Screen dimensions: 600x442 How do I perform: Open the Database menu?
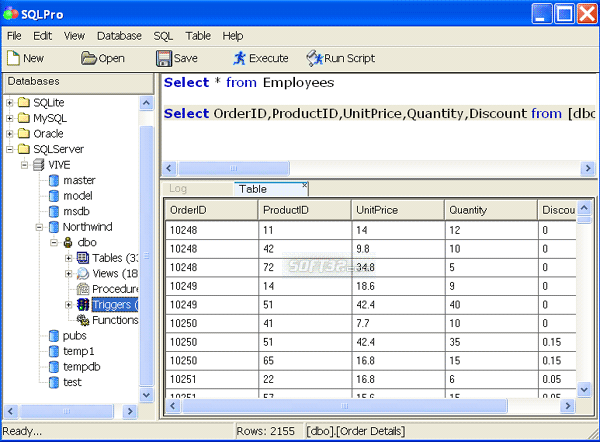pyautogui.click(x=119, y=36)
